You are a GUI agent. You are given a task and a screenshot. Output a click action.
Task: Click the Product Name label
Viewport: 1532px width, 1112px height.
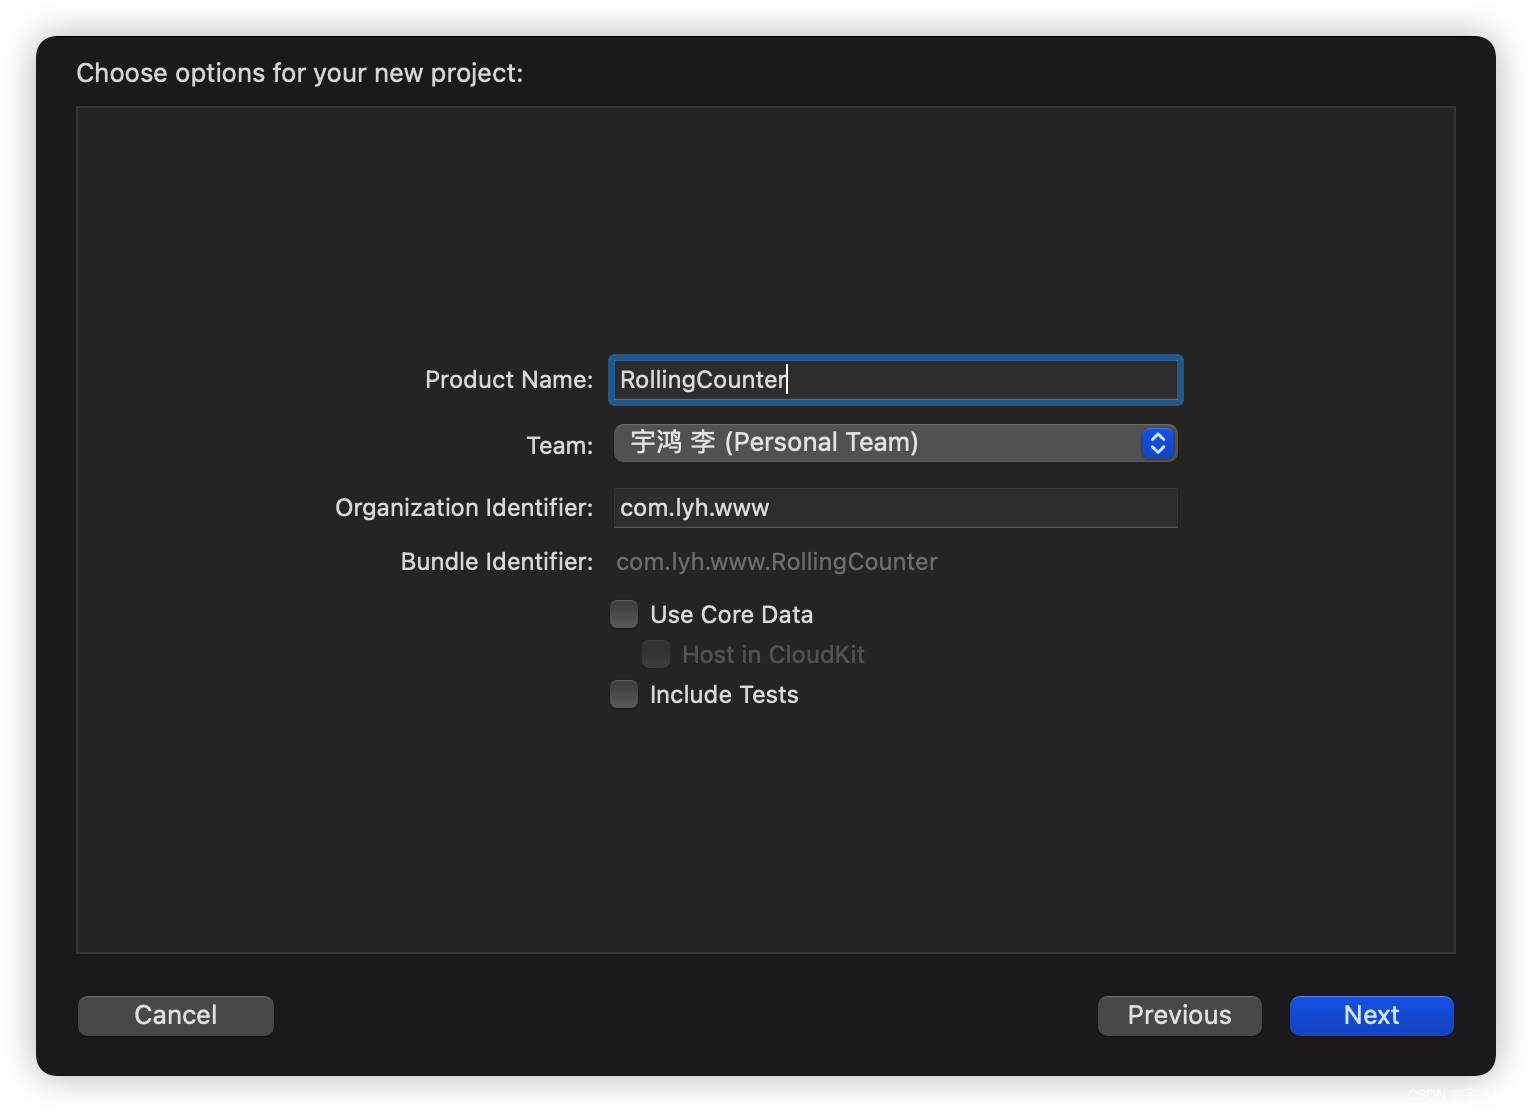[509, 380]
